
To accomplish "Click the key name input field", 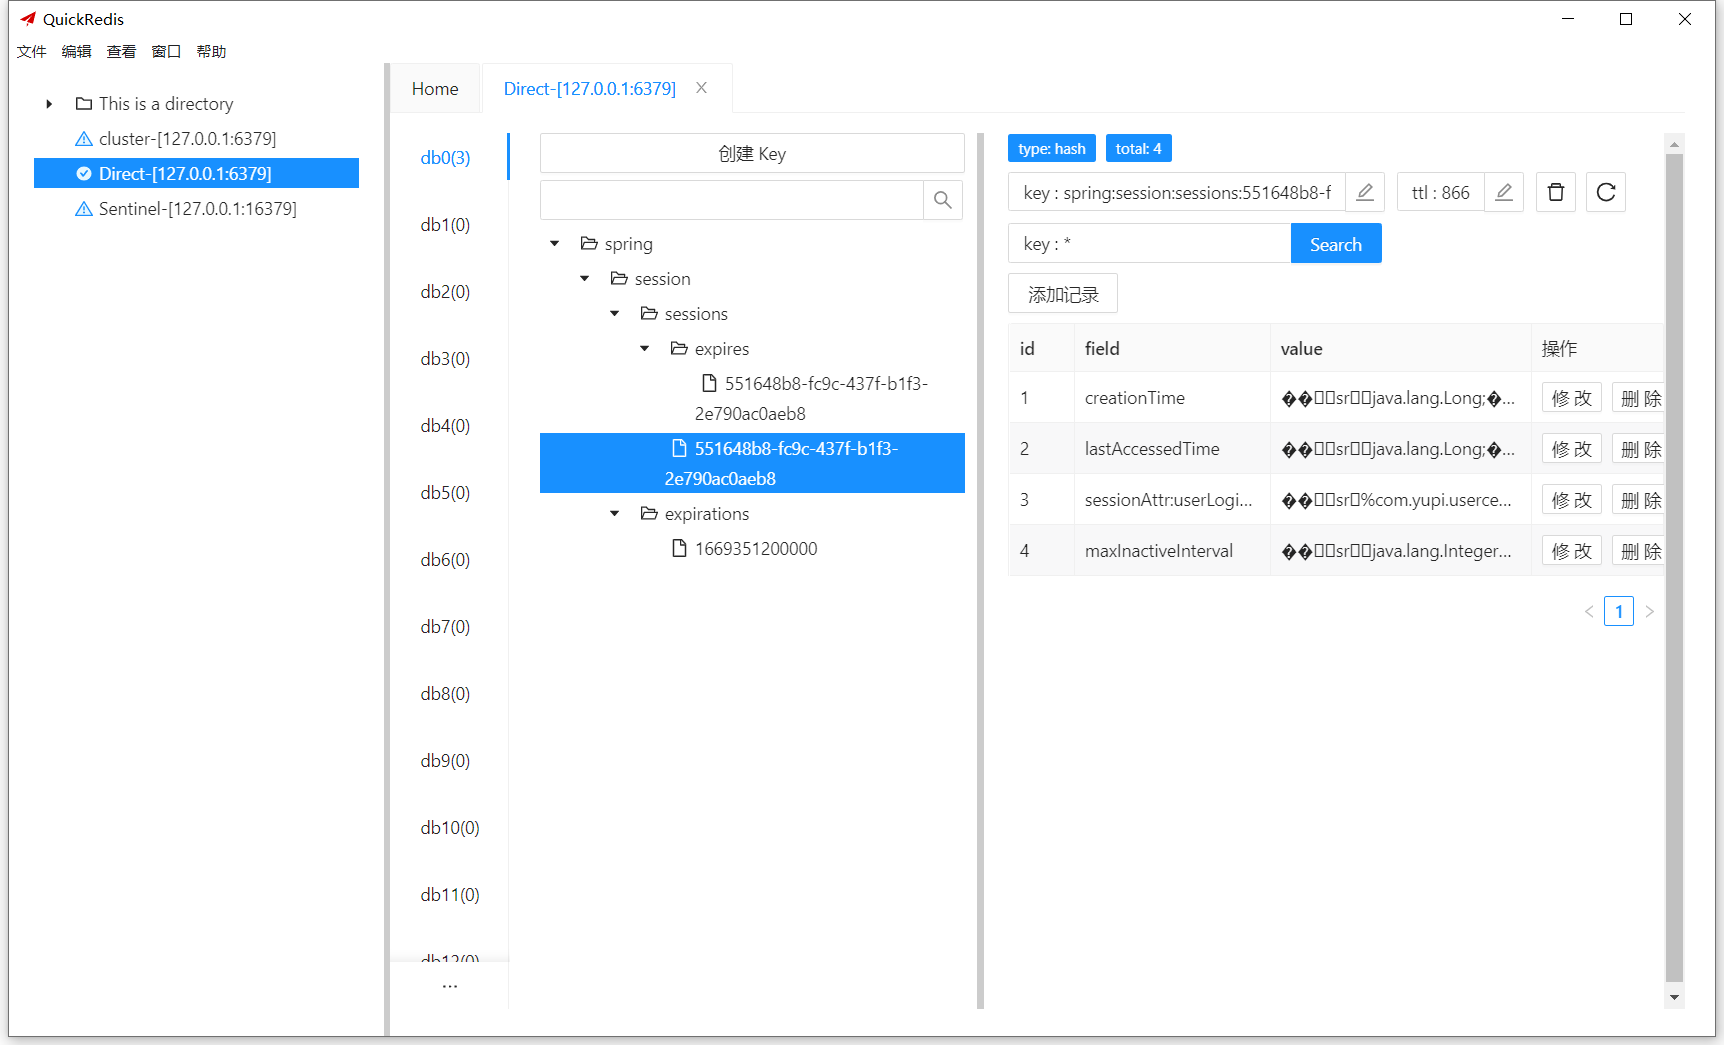I will [x=1177, y=192].
